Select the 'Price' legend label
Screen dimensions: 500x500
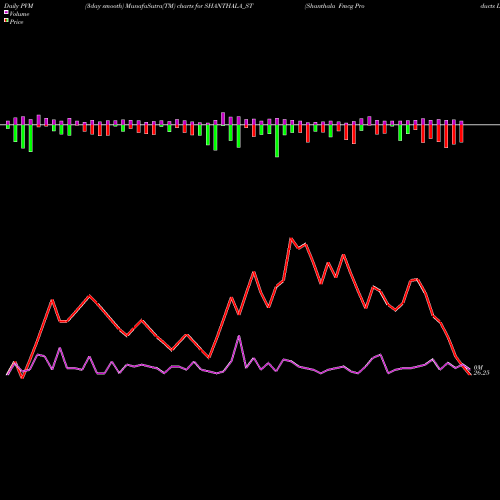click(16, 22)
